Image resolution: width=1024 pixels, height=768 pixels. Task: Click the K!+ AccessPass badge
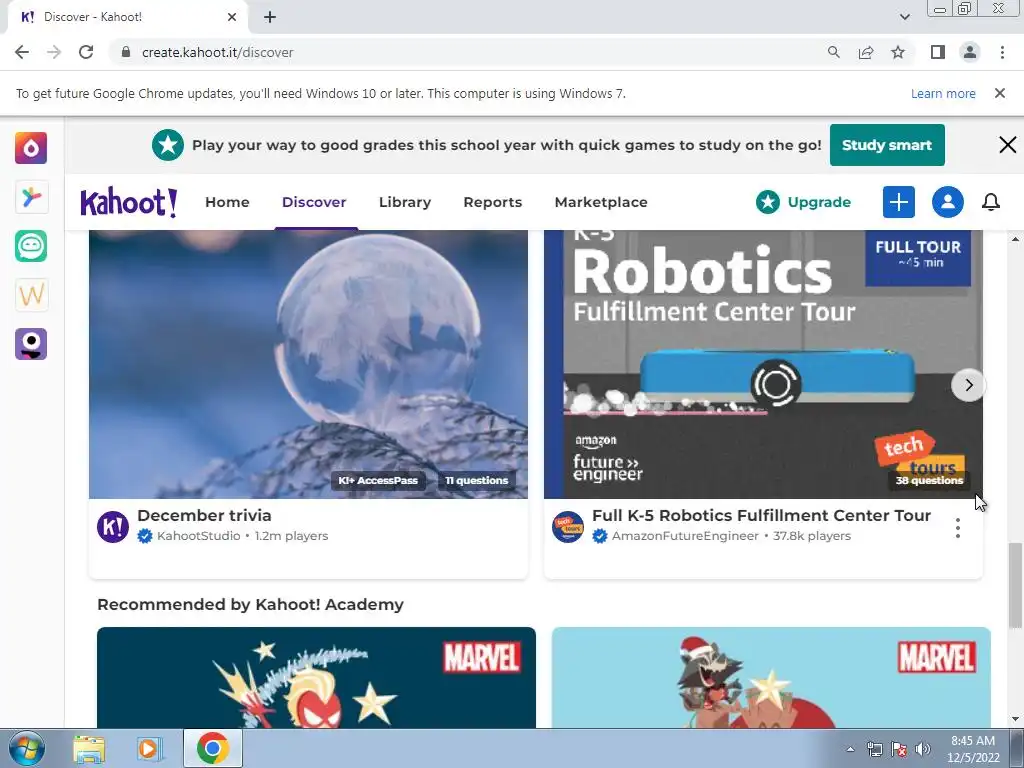point(378,481)
